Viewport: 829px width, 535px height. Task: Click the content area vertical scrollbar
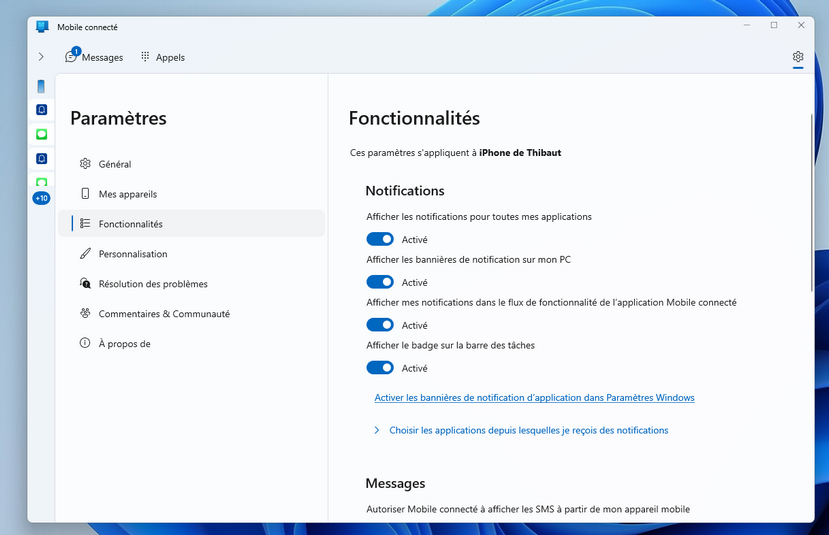[x=812, y=202]
